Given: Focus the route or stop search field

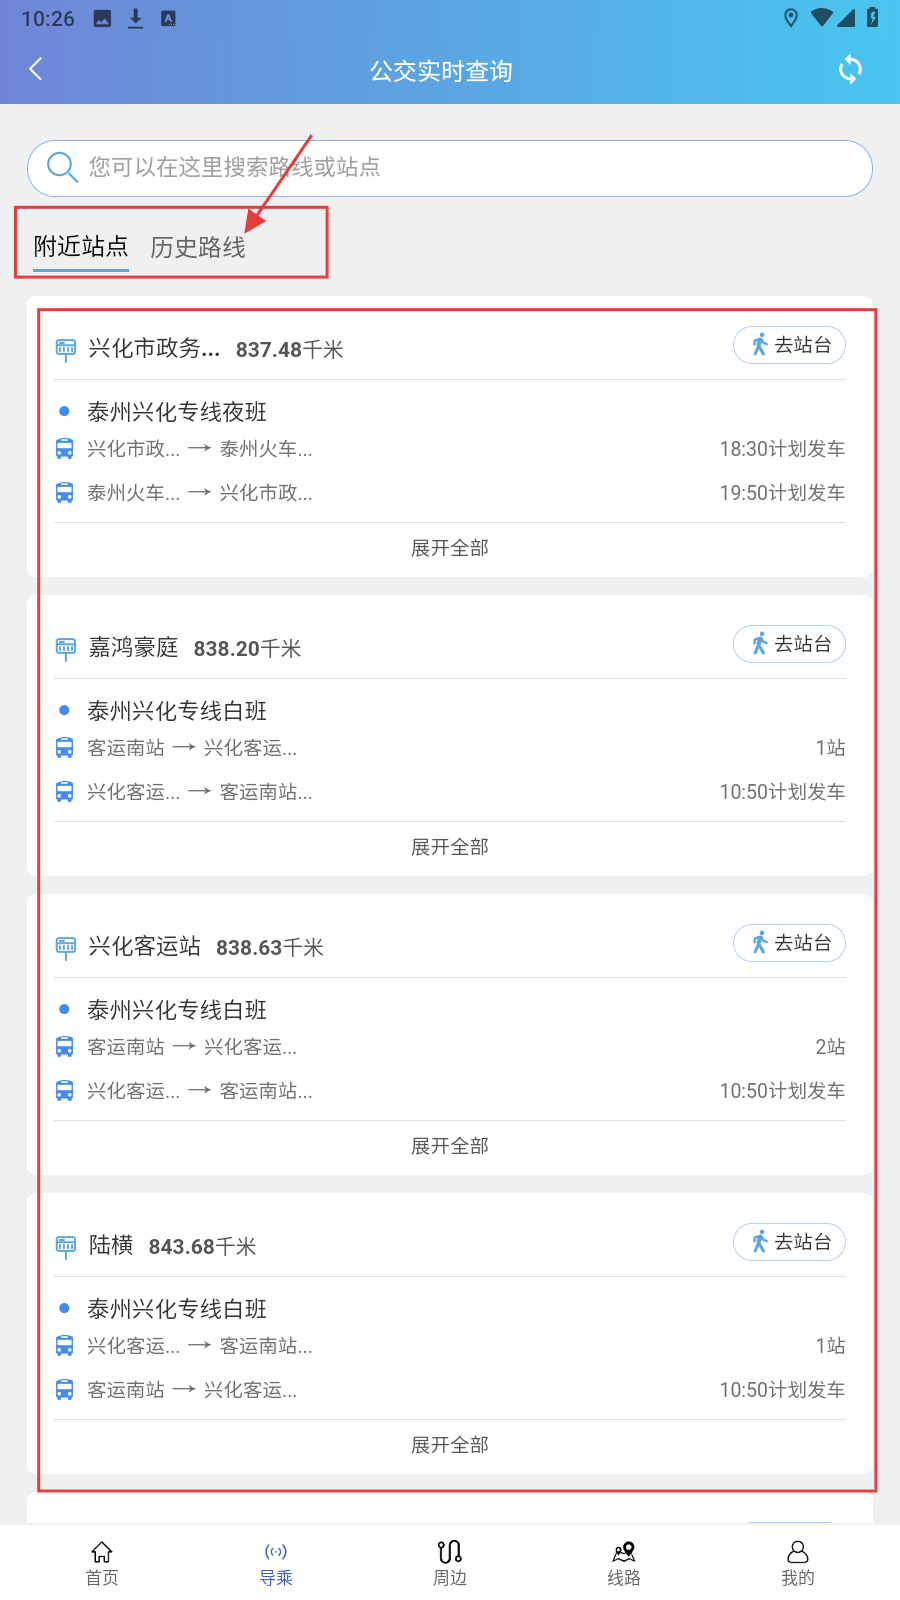Looking at the screenshot, I should [x=470, y=167].
